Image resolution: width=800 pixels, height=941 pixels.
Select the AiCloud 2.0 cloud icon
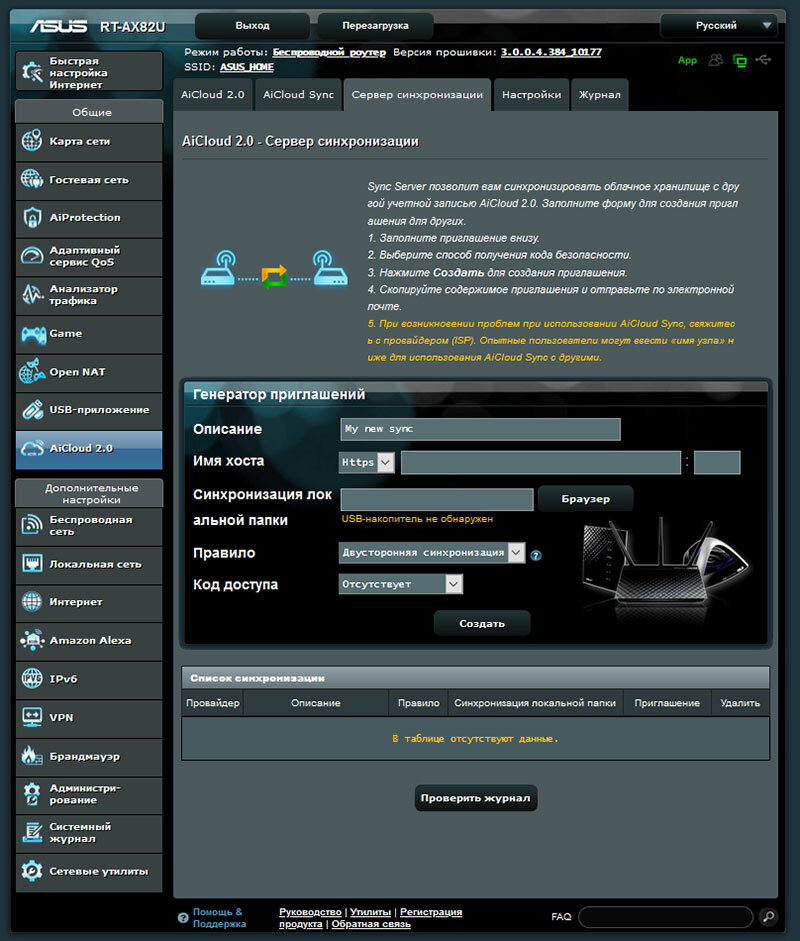[32, 448]
